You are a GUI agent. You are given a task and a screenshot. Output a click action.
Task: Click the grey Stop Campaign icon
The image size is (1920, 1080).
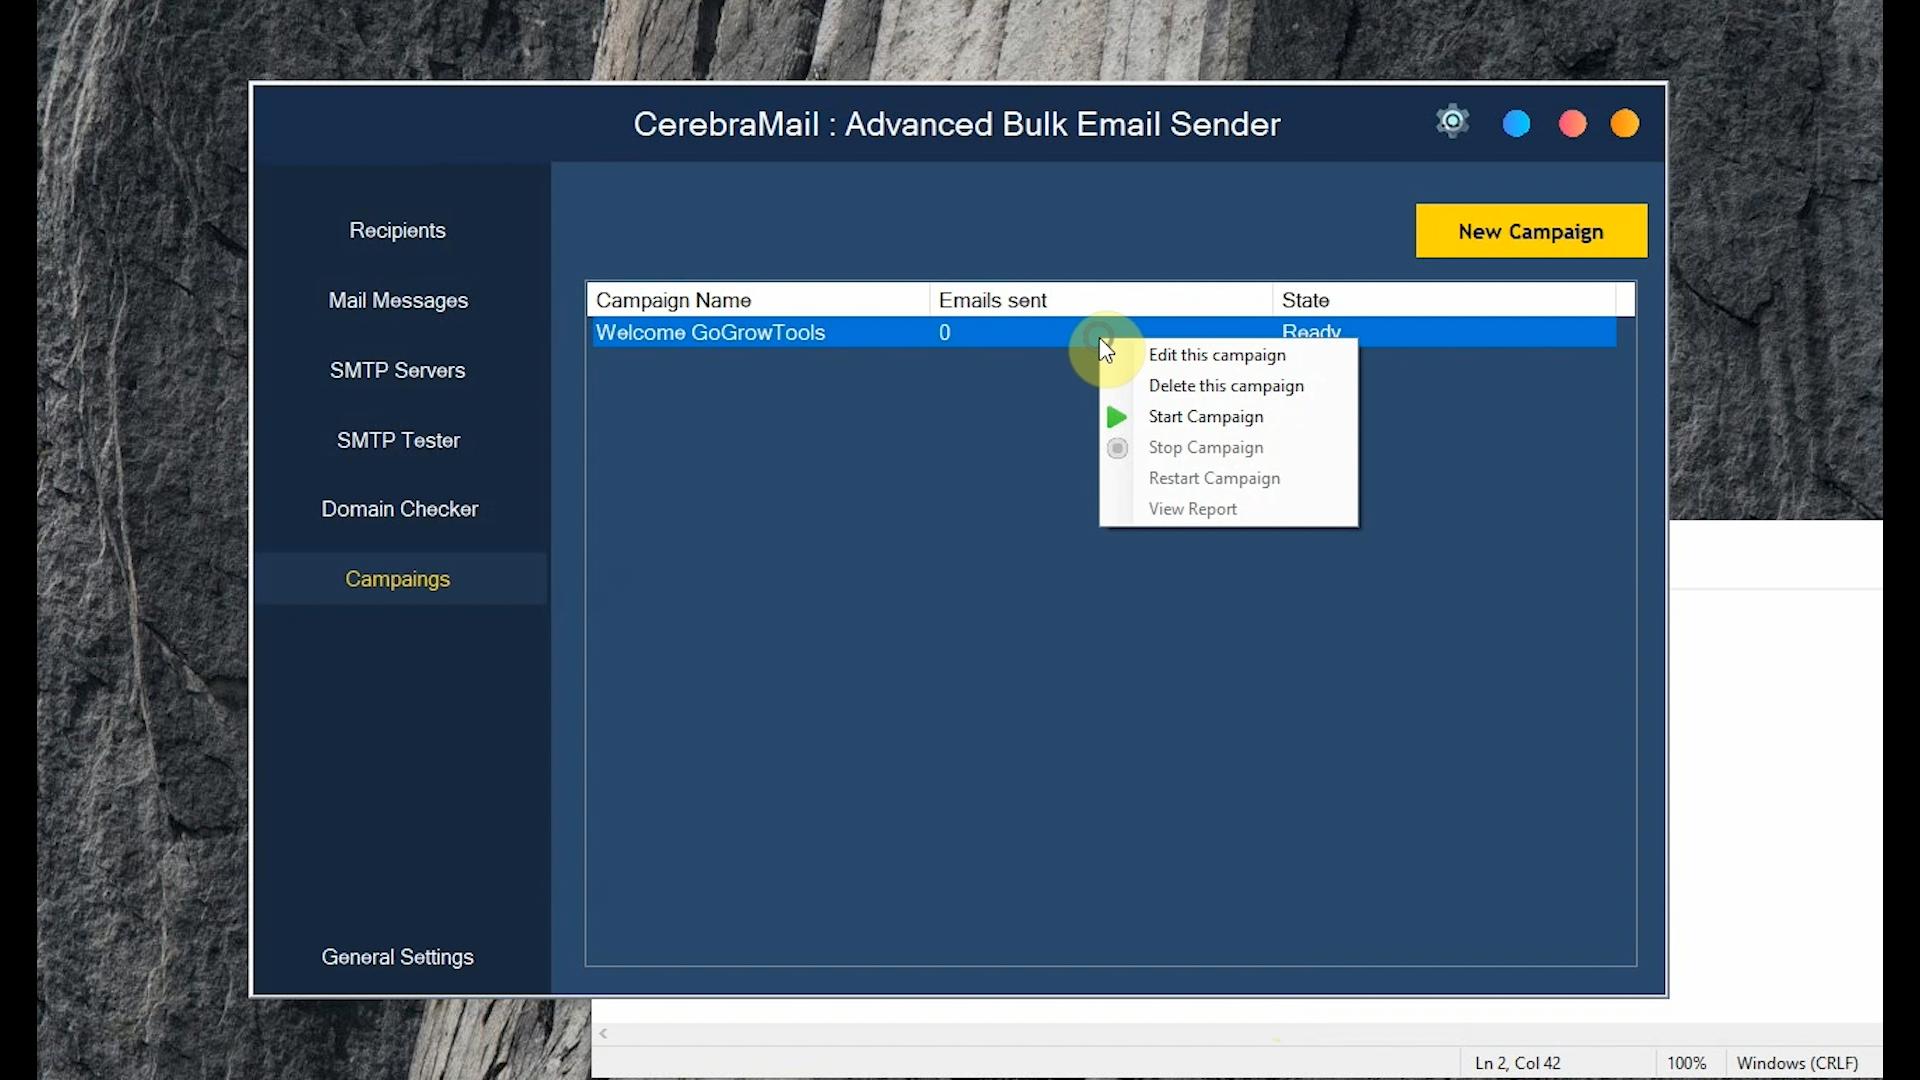pyautogui.click(x=1117, y=448)
